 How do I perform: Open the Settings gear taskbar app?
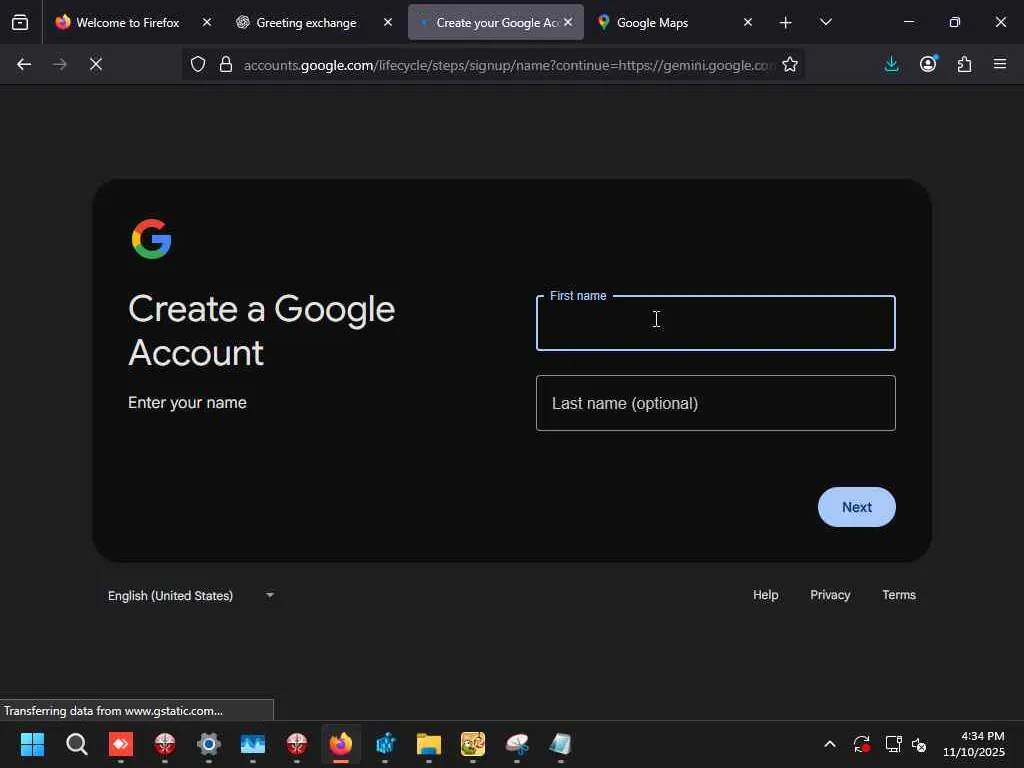point(209,744)
